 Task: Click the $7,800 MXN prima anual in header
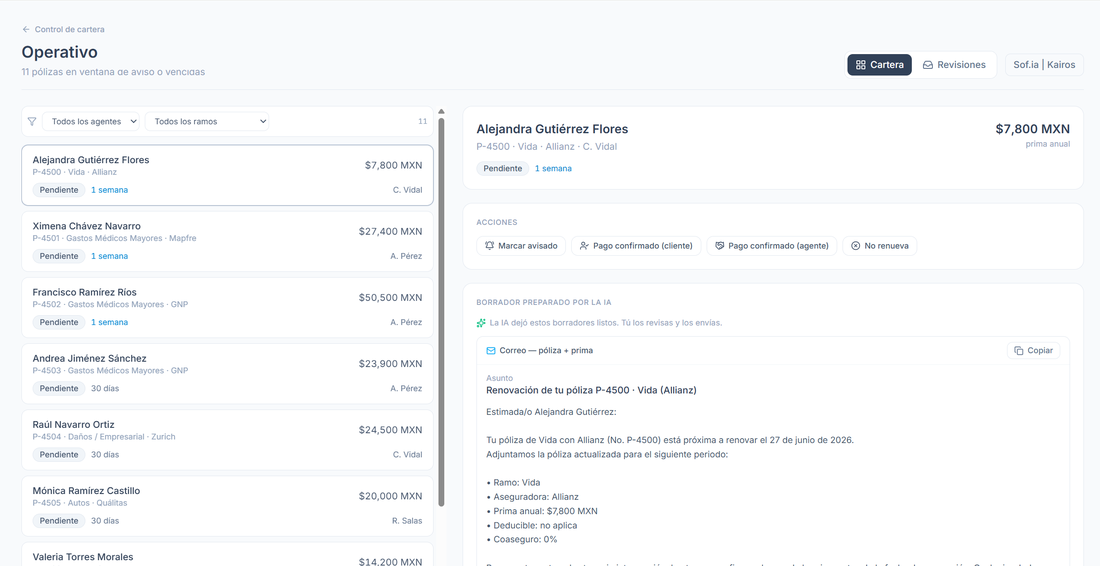1033,129
